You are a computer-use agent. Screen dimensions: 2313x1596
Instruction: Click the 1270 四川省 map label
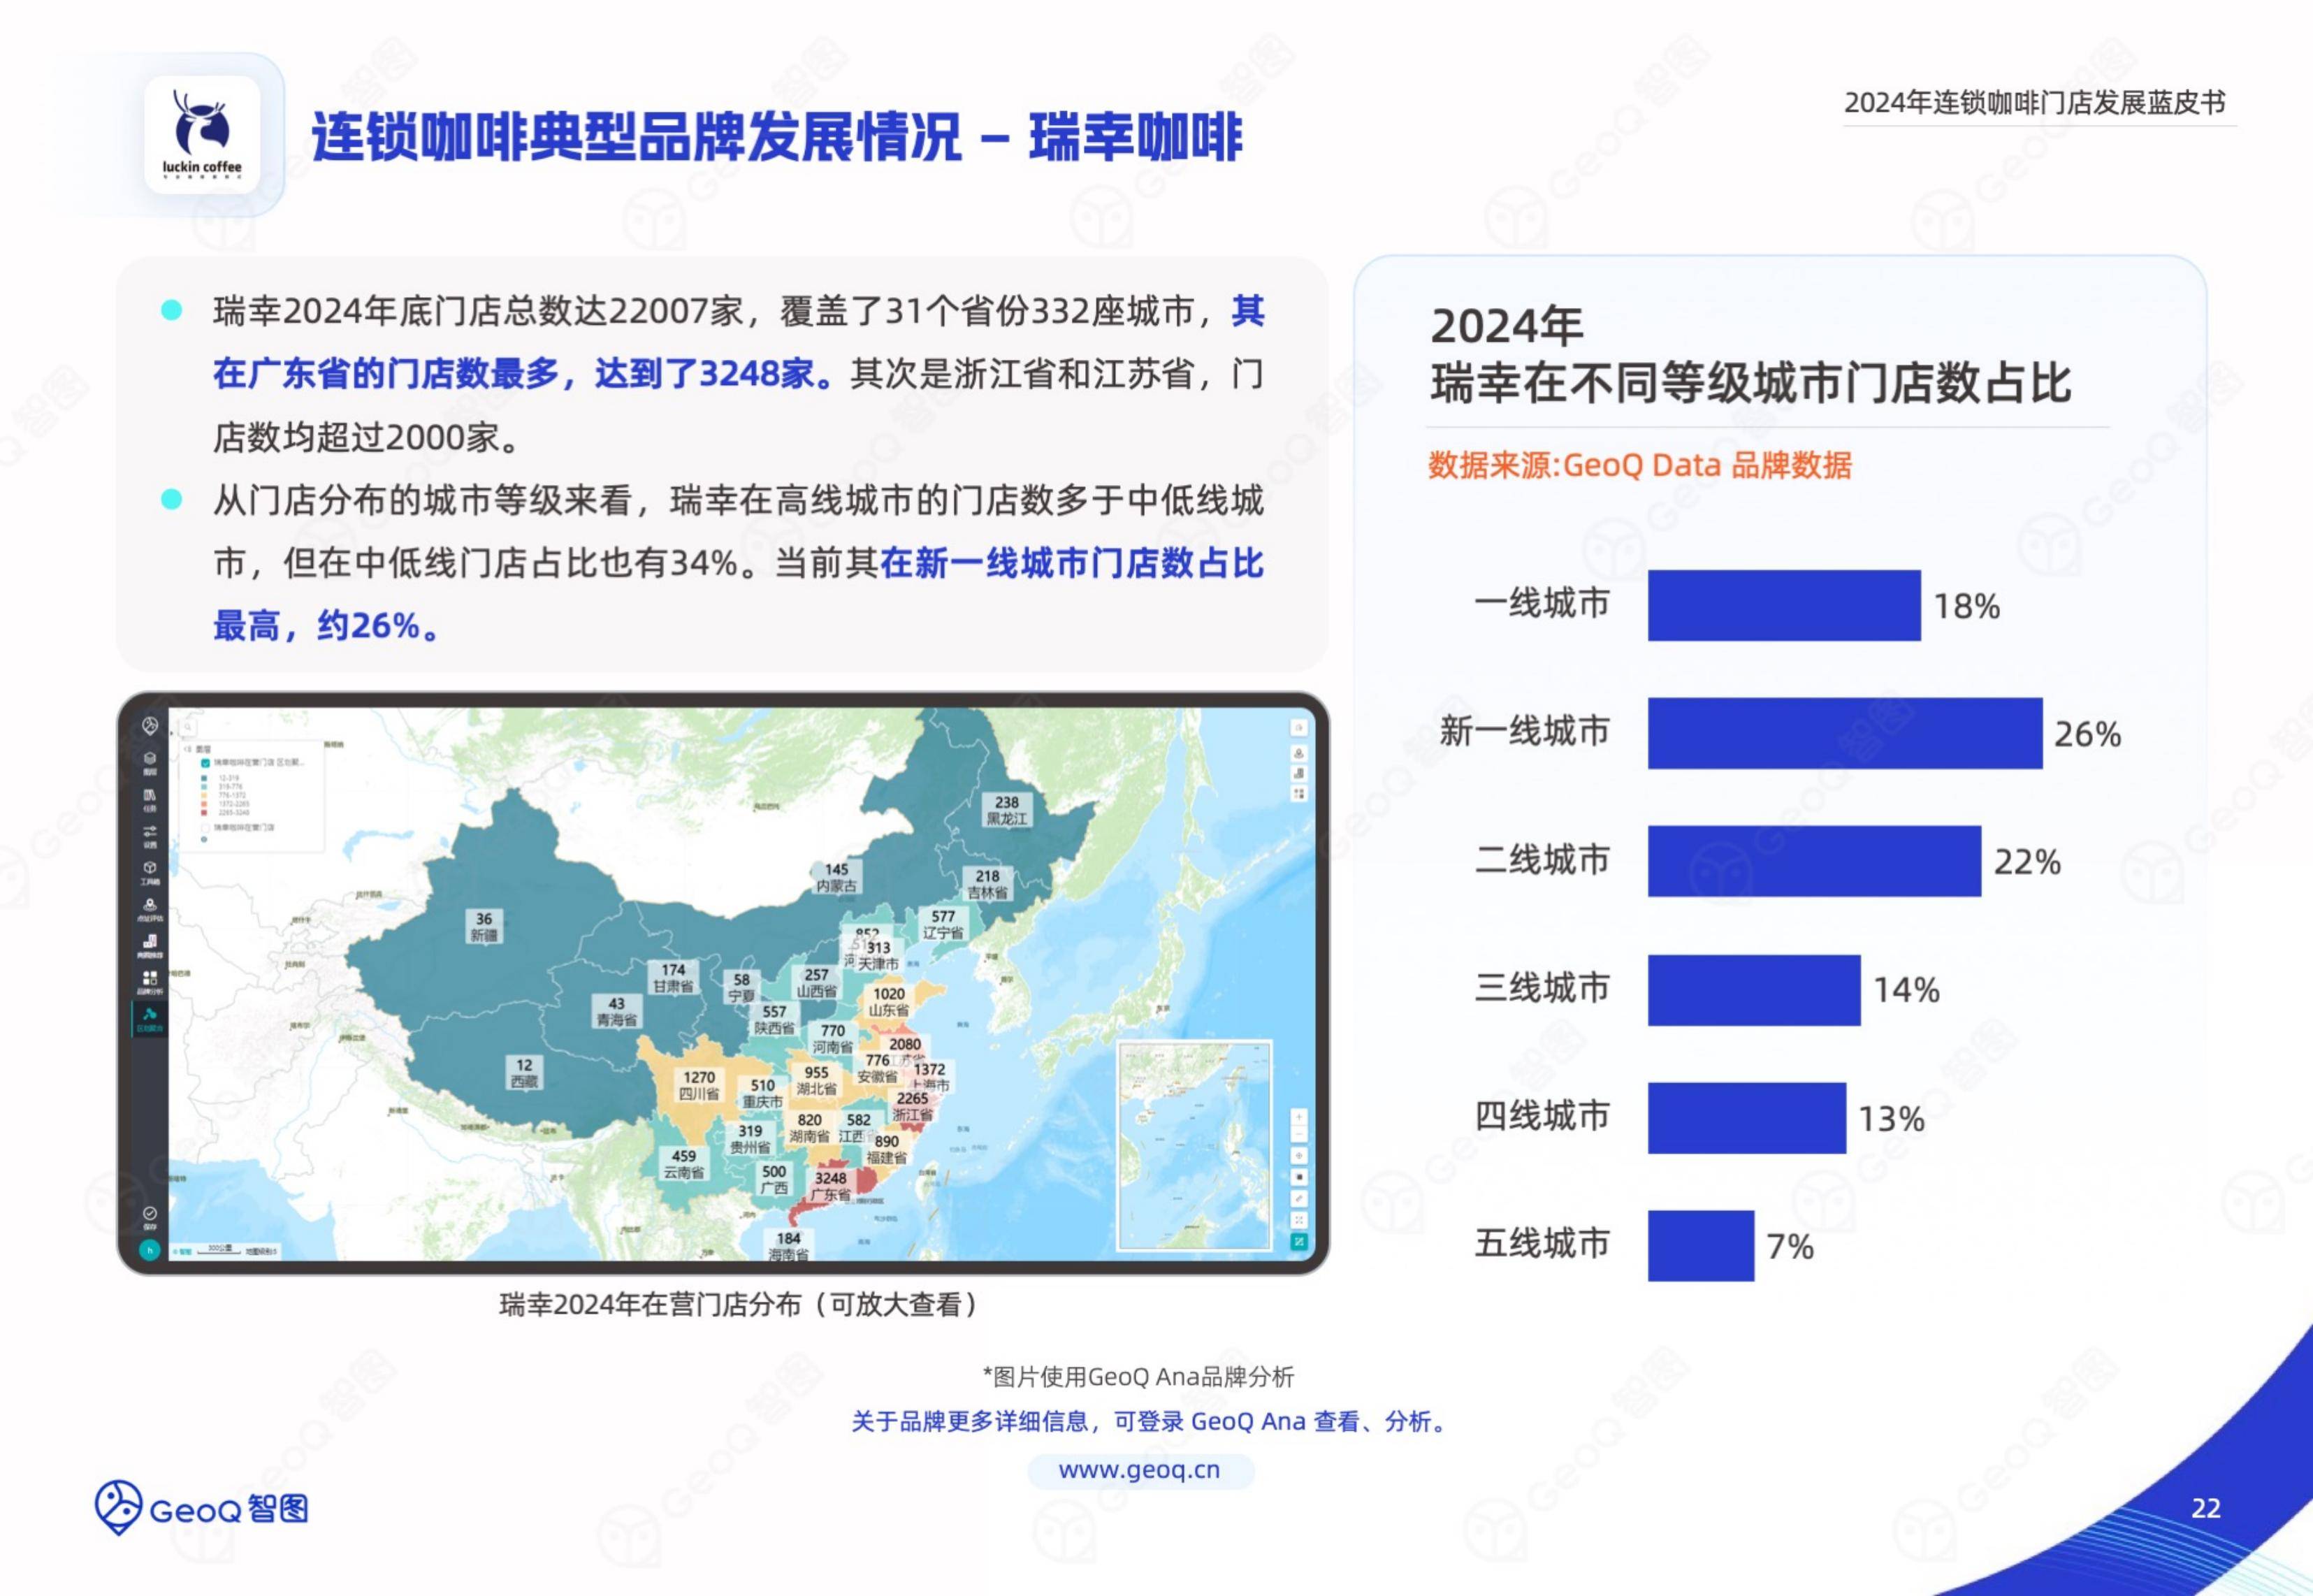pos(699,1085)
